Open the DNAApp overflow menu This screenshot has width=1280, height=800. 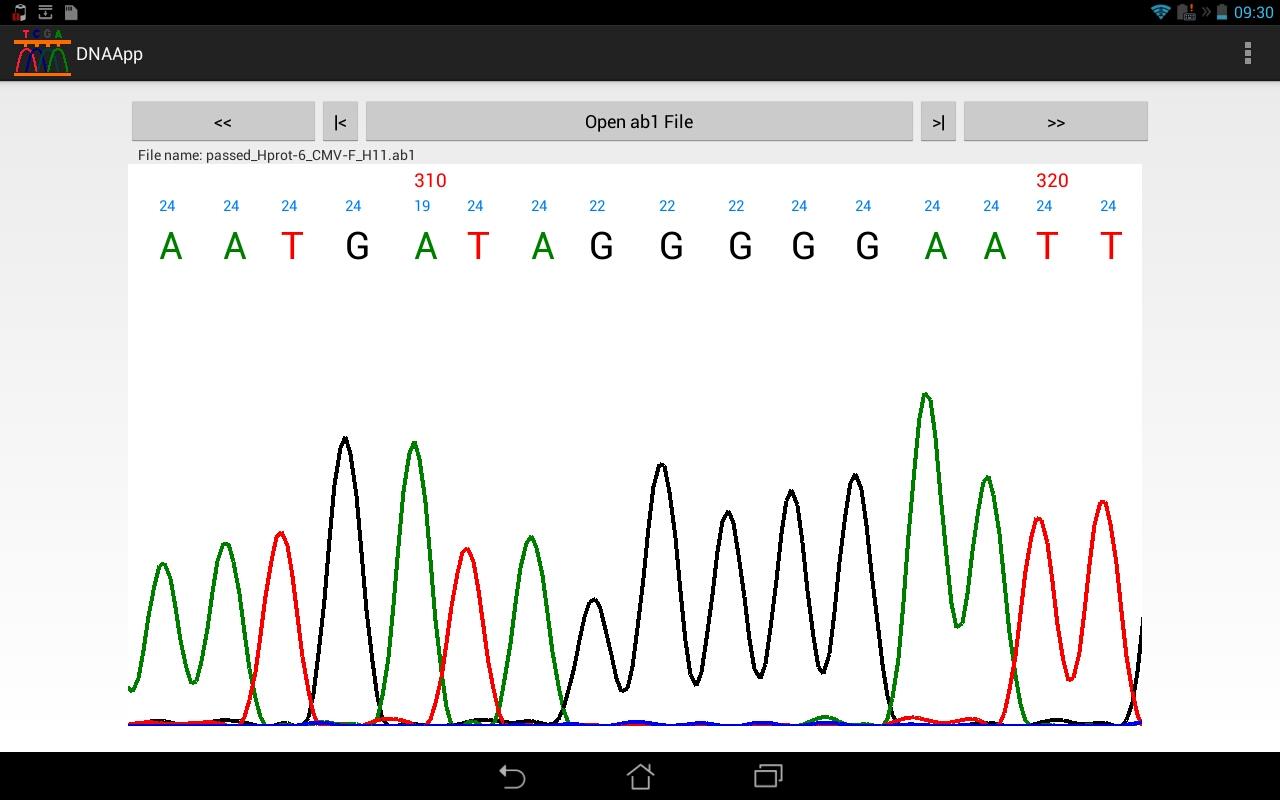(1247, 53)
